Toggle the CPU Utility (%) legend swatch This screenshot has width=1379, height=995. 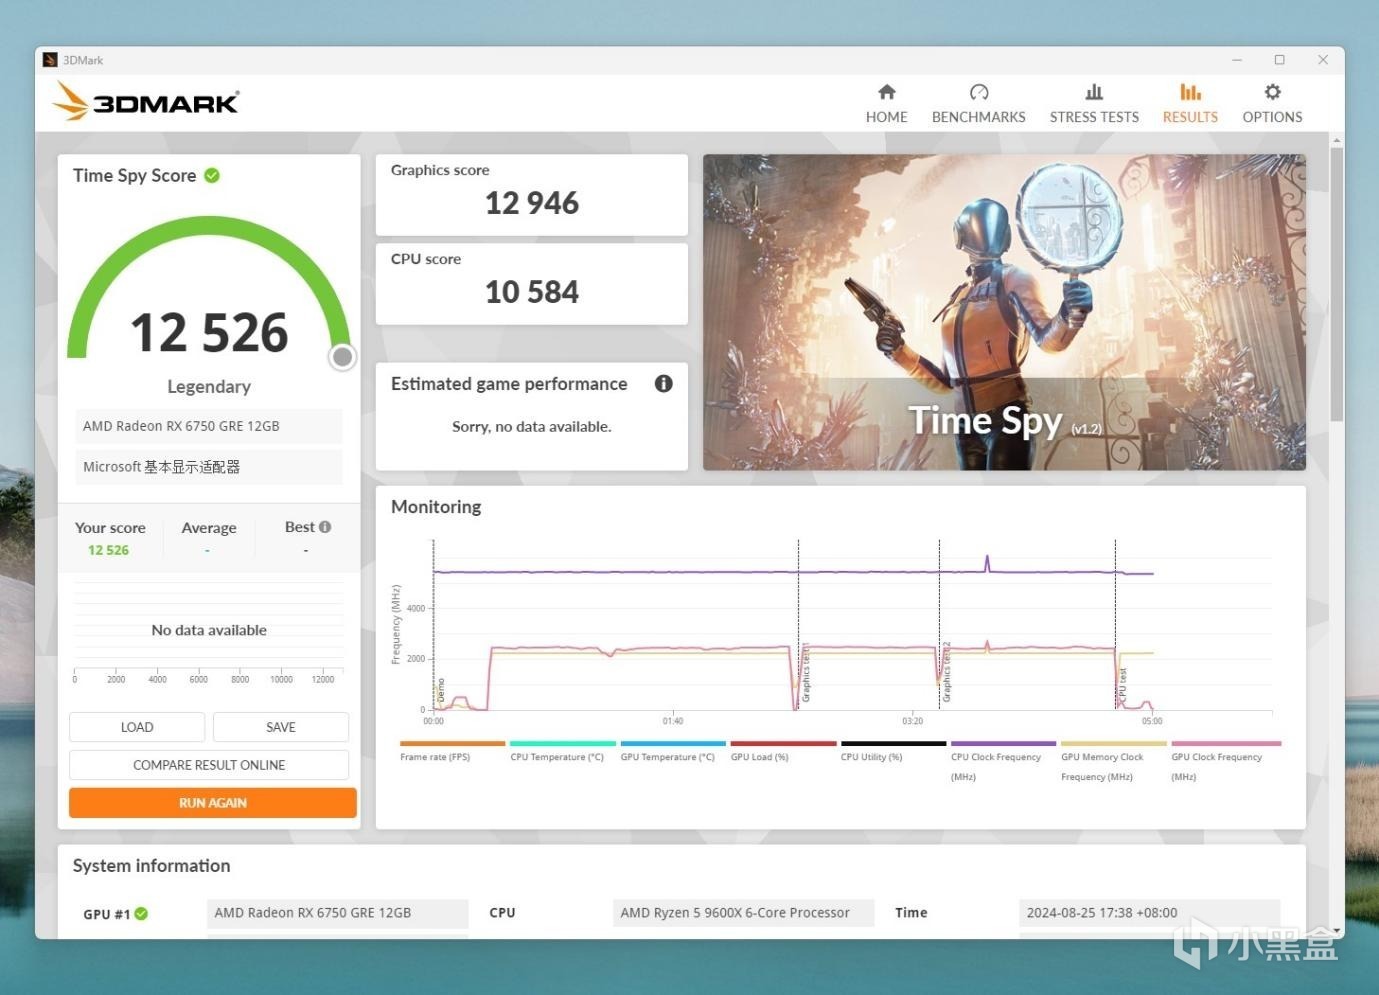click(x=893, y=744)
